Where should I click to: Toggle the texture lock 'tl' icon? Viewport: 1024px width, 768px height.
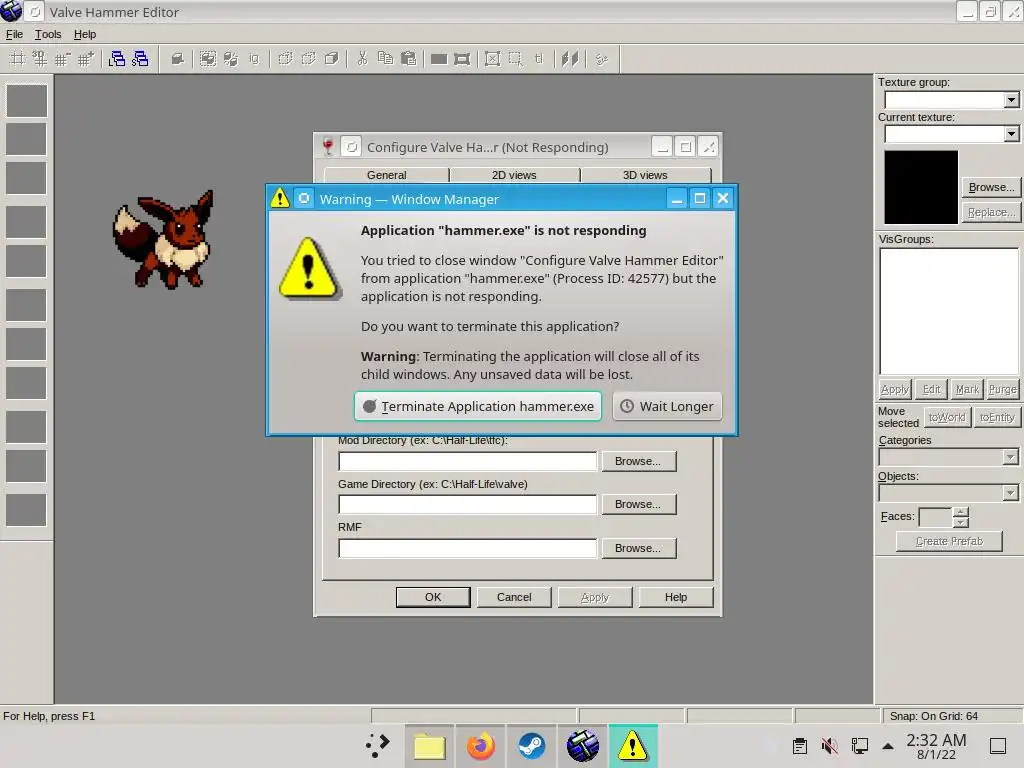[539, 59]
